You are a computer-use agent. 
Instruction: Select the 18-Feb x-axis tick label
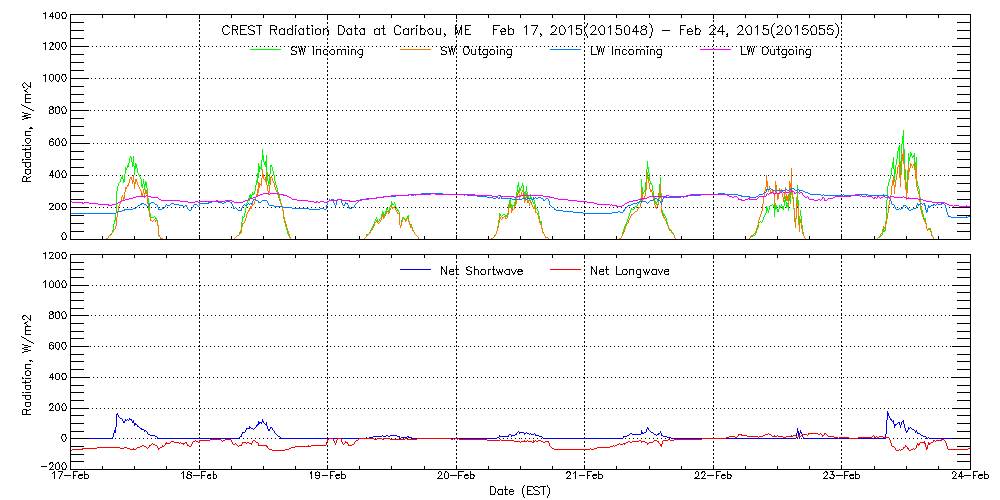200,478
